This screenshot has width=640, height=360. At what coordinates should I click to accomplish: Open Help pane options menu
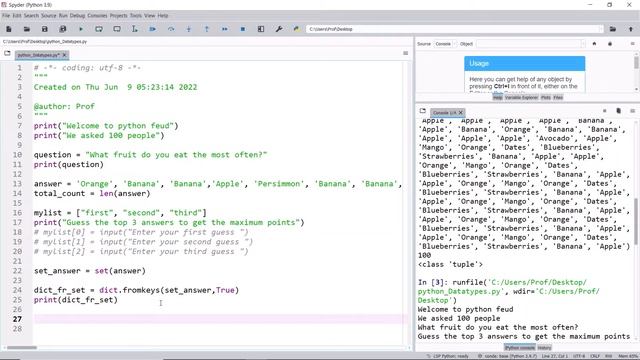point(632,44)
